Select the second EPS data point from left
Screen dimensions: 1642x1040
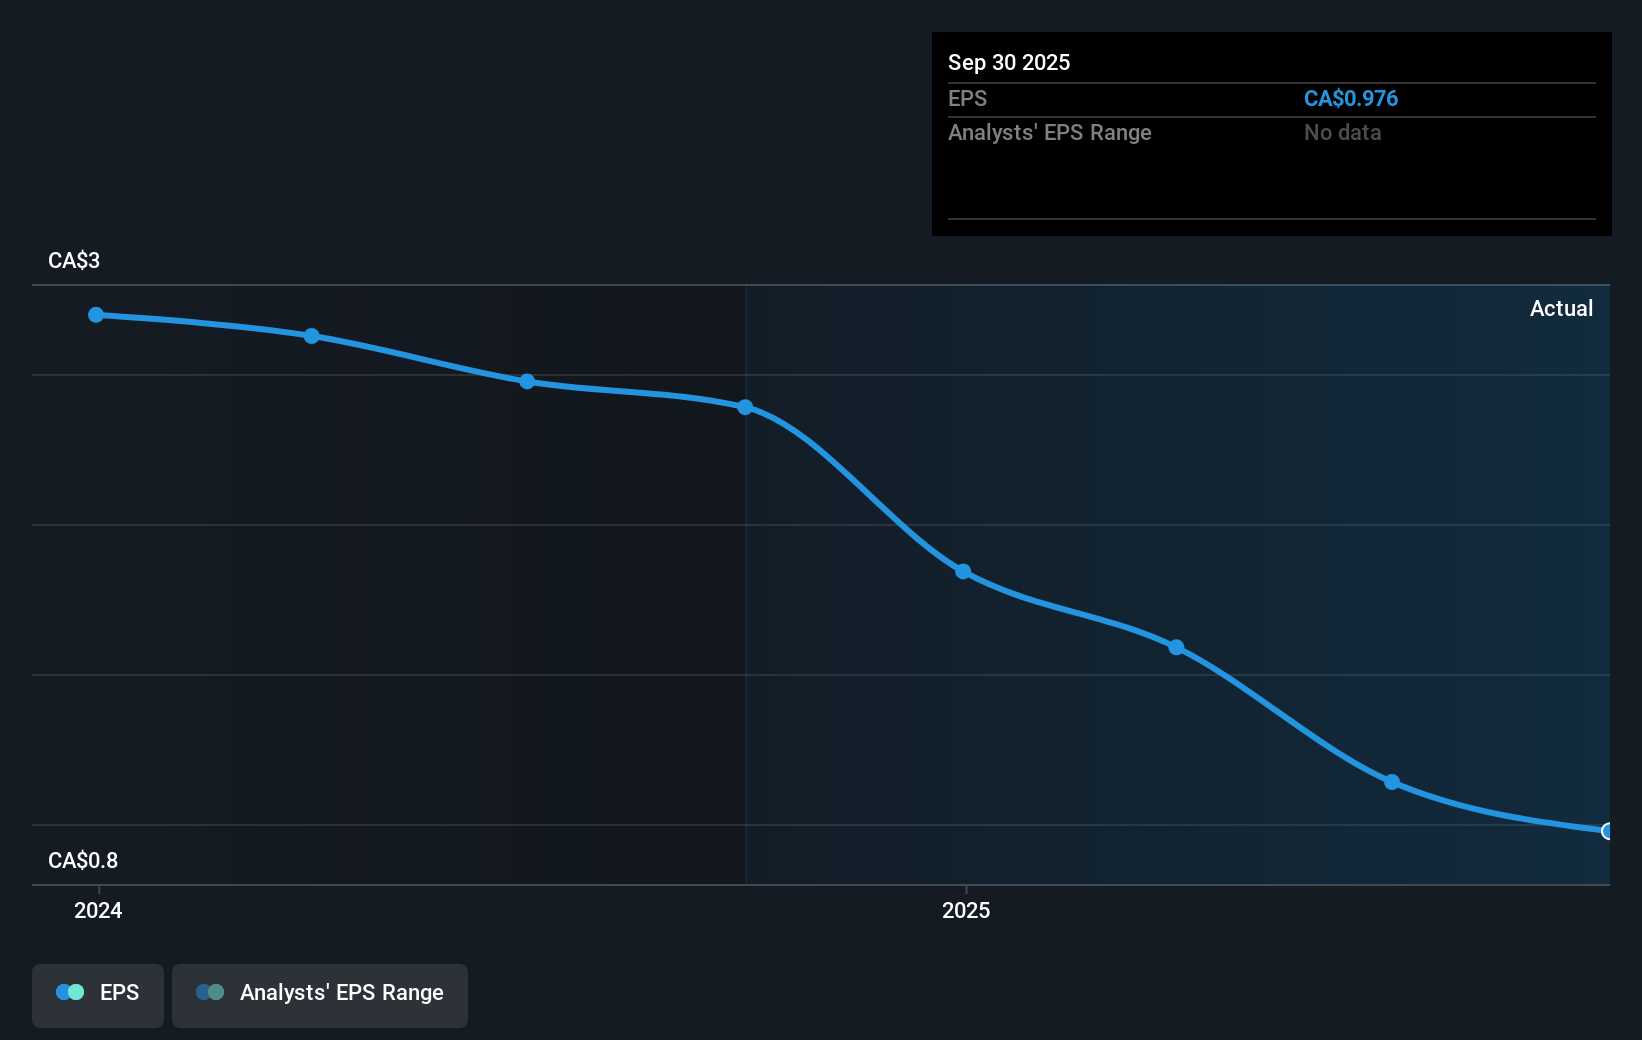pyautogui.click(x=312, y=336)
